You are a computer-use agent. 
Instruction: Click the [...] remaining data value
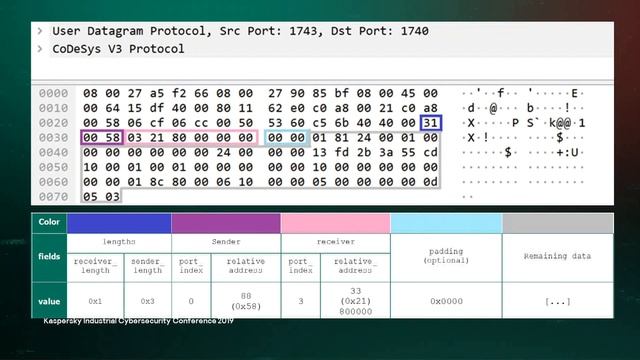(558, 301)
